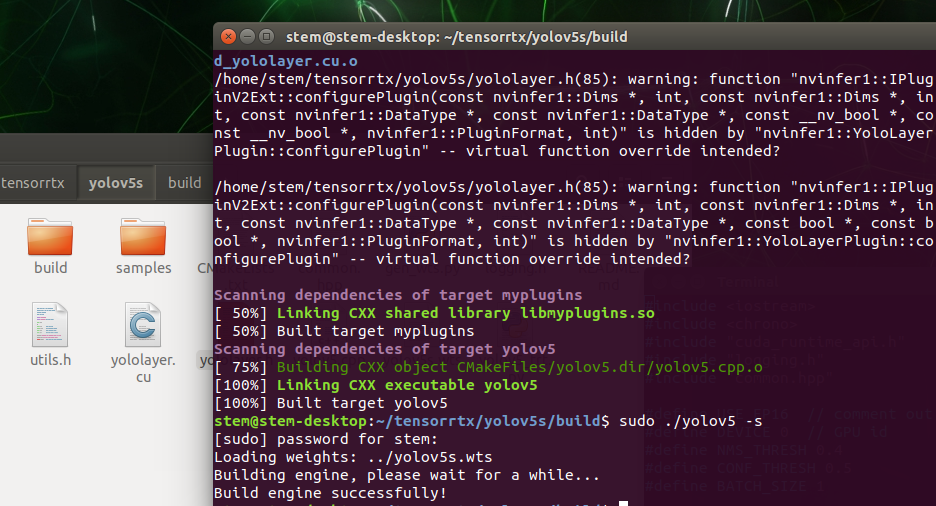The image size is (936, 506).
Task: Click 'Linking CXX executable yolov5' line
Action: [407, 385]
